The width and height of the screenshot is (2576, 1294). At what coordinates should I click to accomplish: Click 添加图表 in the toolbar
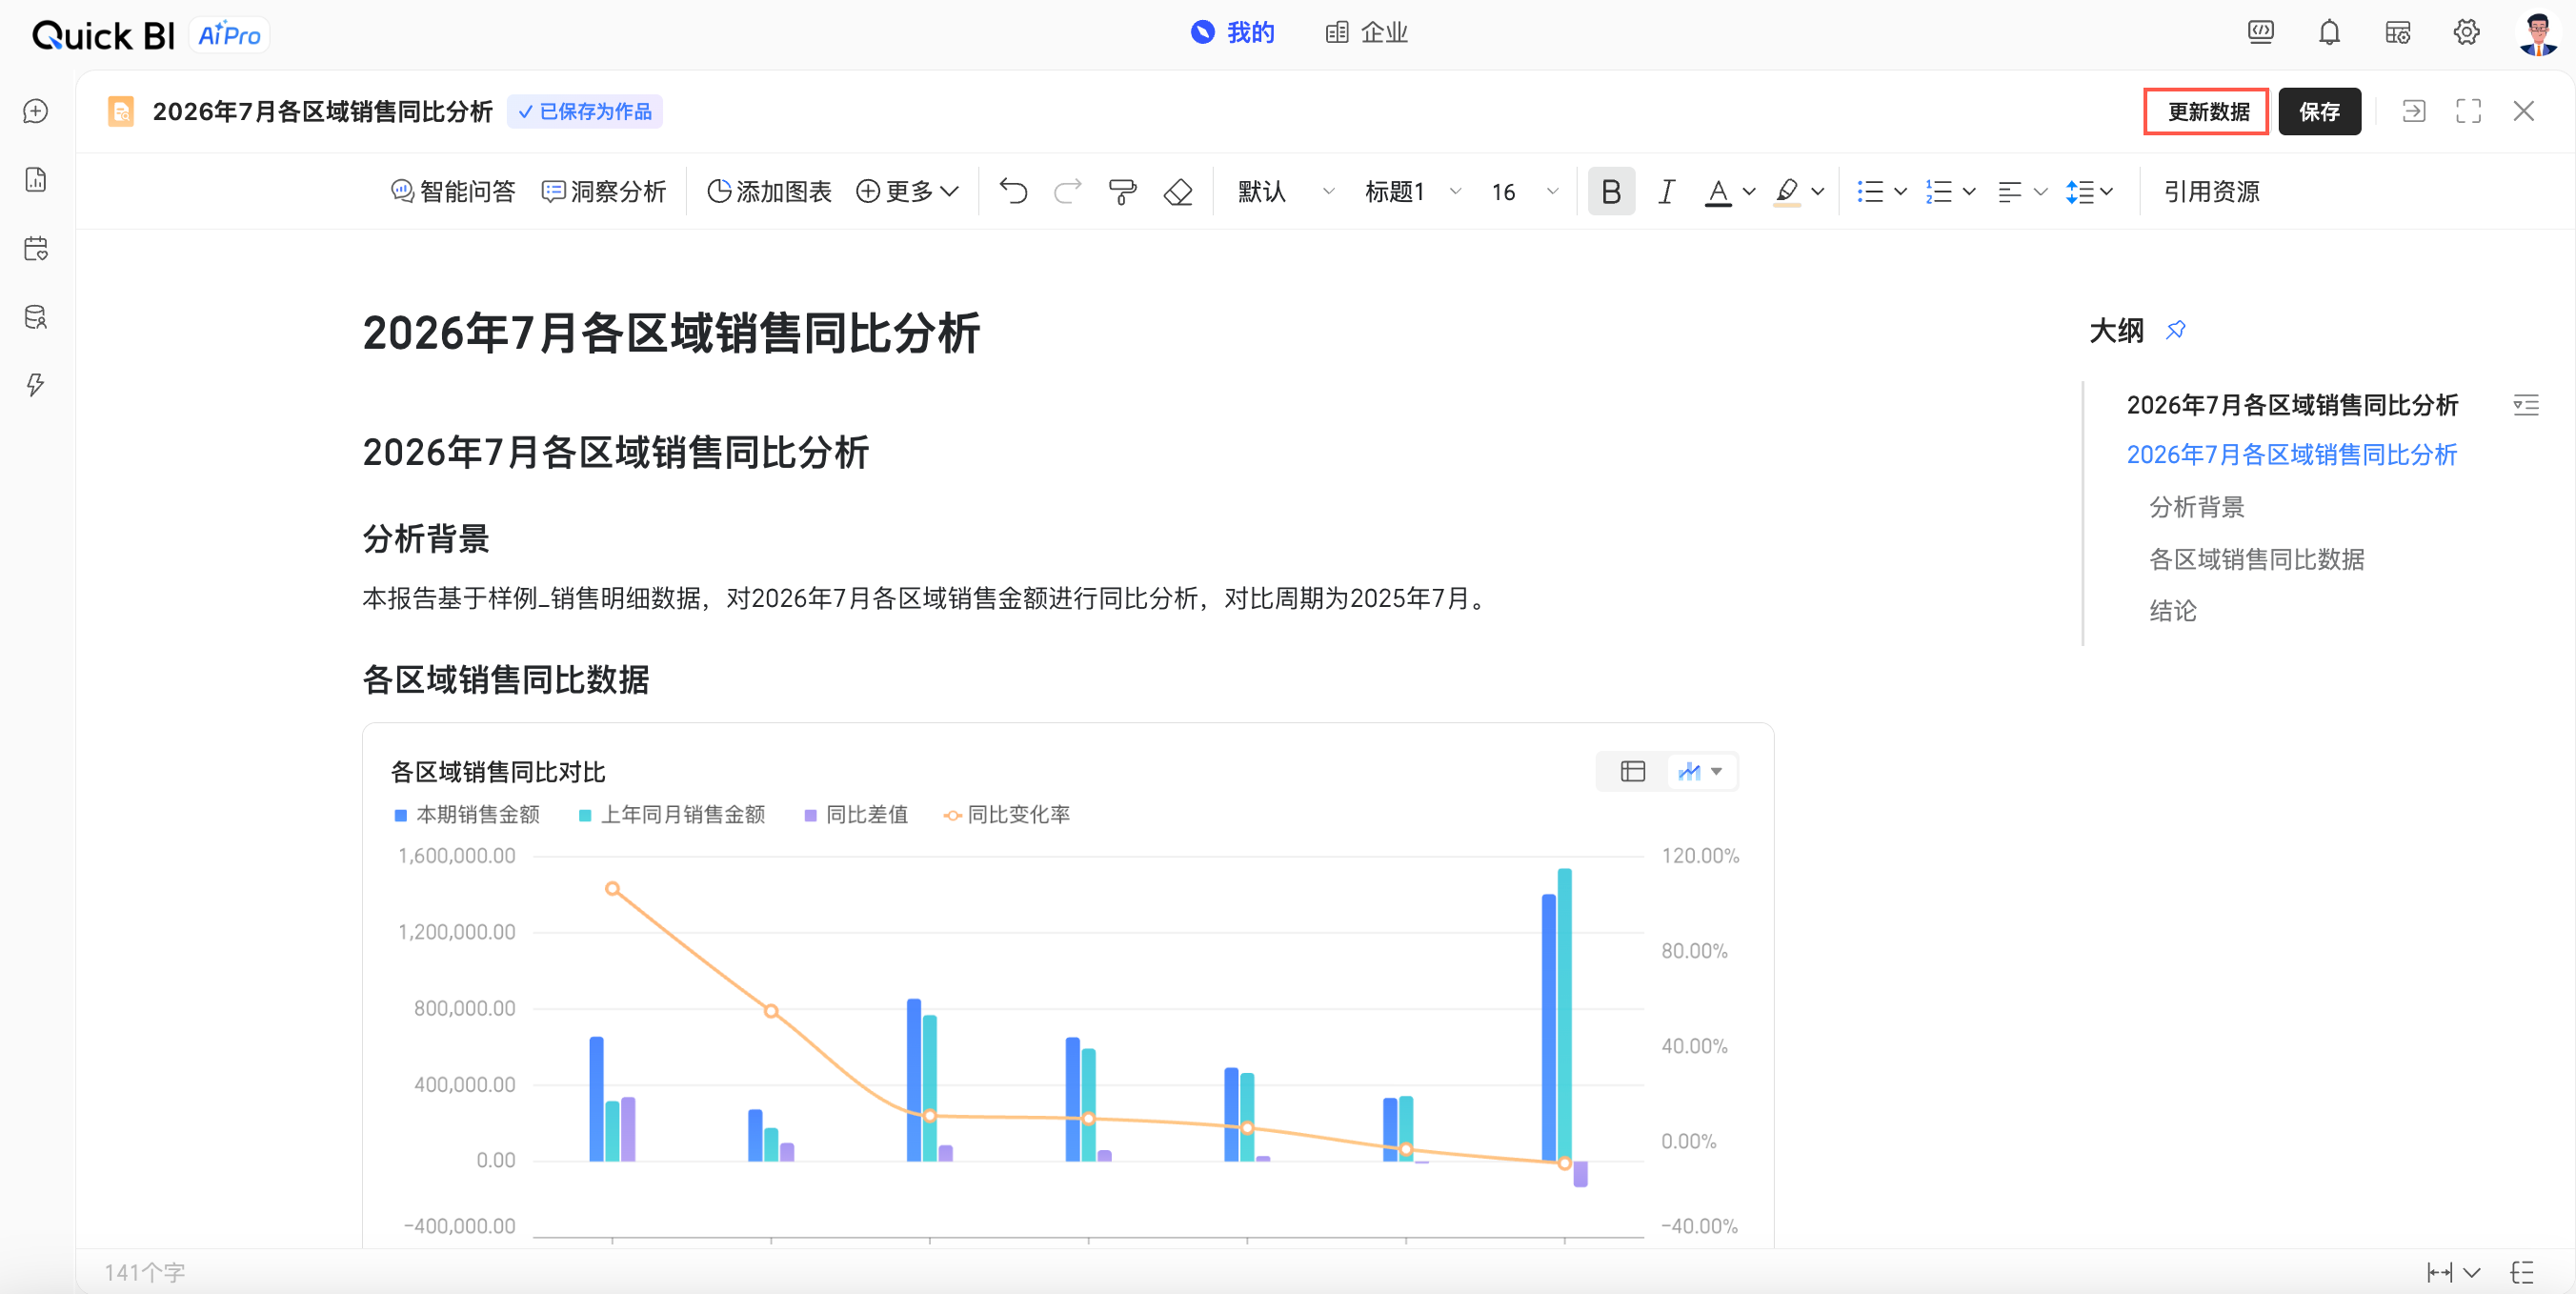point(769,191)
